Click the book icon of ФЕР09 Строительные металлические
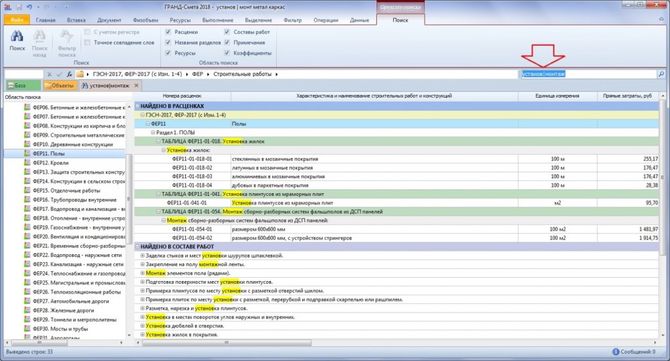The image size is (670, 361). [x=27, y=135]
